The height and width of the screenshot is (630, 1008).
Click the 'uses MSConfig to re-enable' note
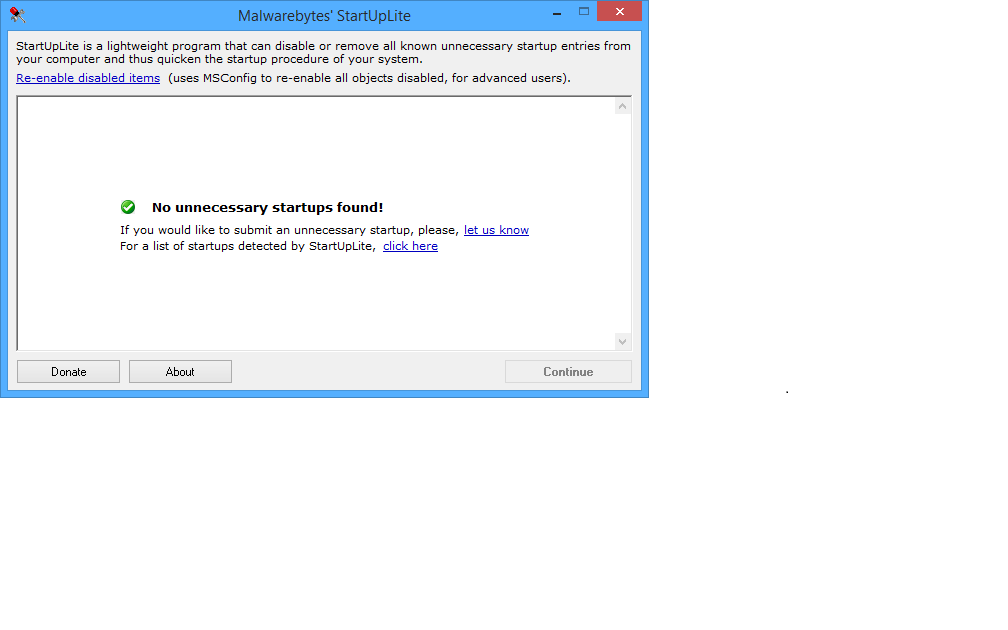369,78
